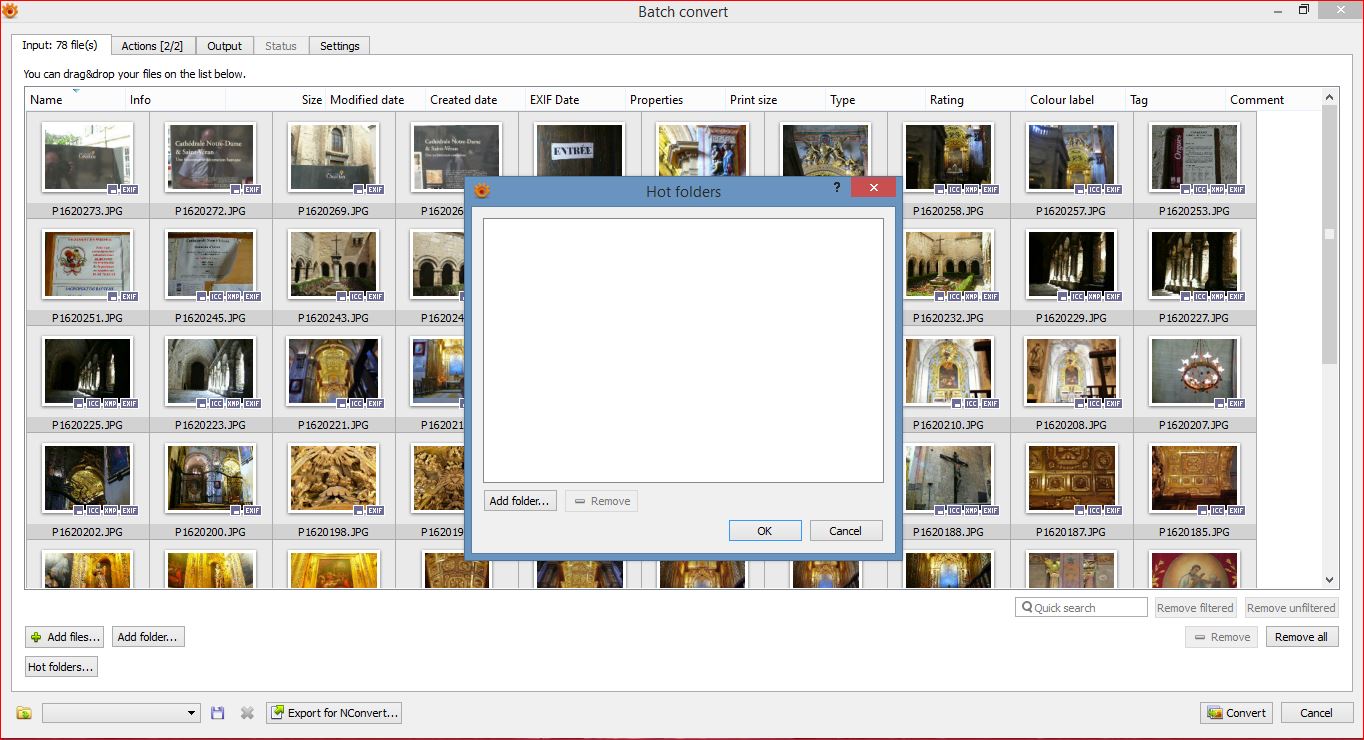Click the XnView logo in Batch convert title bar
This screenshot has height=740, width=1364.
click(10, 11)
